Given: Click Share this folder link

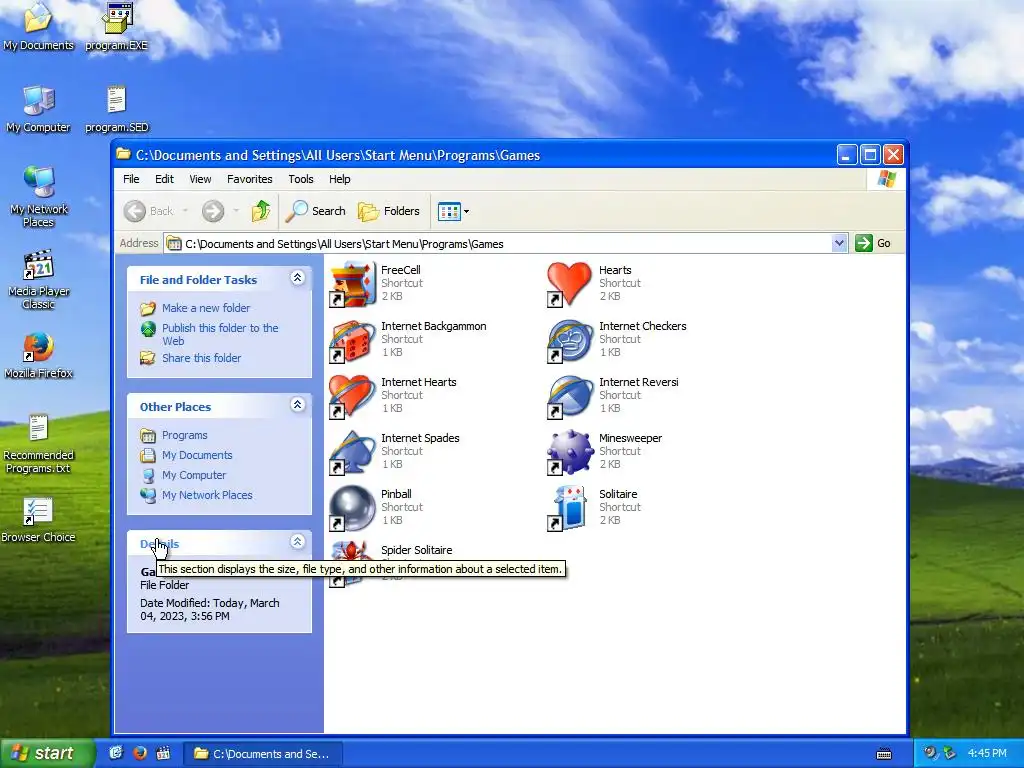Looking at the screenshot, I should click(201, 358).
